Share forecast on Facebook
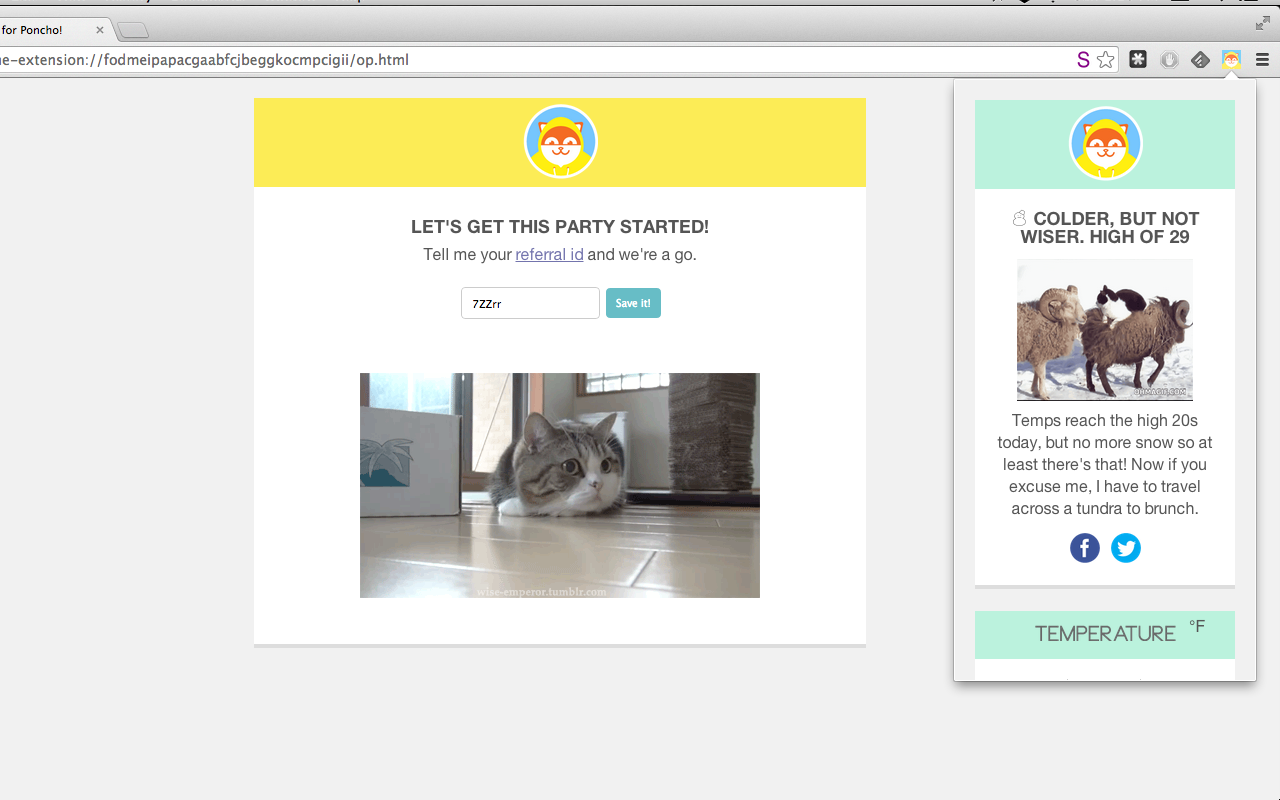 click(x=1085, y=548)
